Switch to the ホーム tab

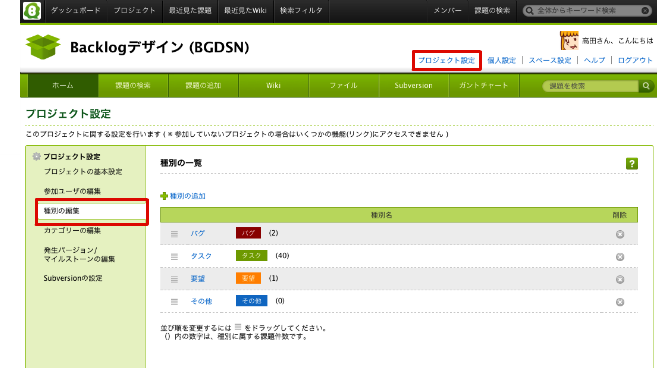[x=63, y=86]
